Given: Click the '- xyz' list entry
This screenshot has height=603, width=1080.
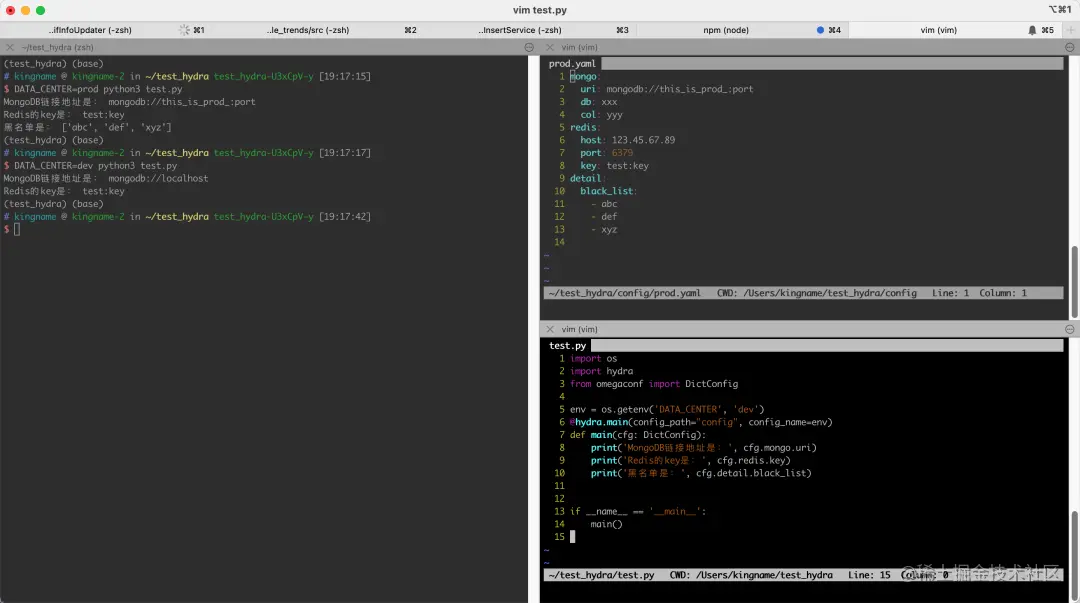Looking at the screenshot, I should pos(603,229).
